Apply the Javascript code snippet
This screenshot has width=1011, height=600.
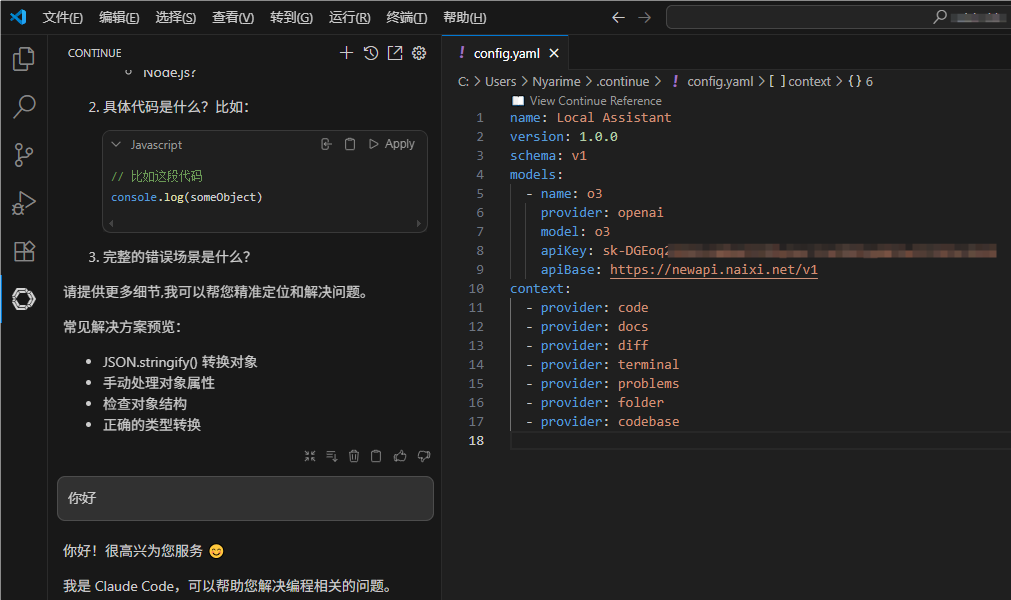tap(392, 144)
